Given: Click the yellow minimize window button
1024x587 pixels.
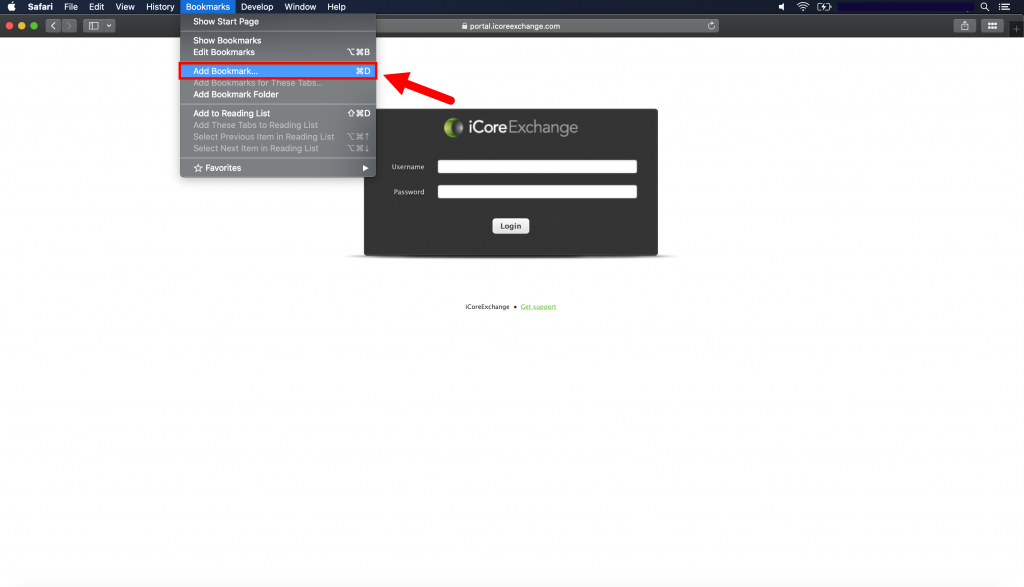Looking at the screenshot, I should click(x=22, y=25).
